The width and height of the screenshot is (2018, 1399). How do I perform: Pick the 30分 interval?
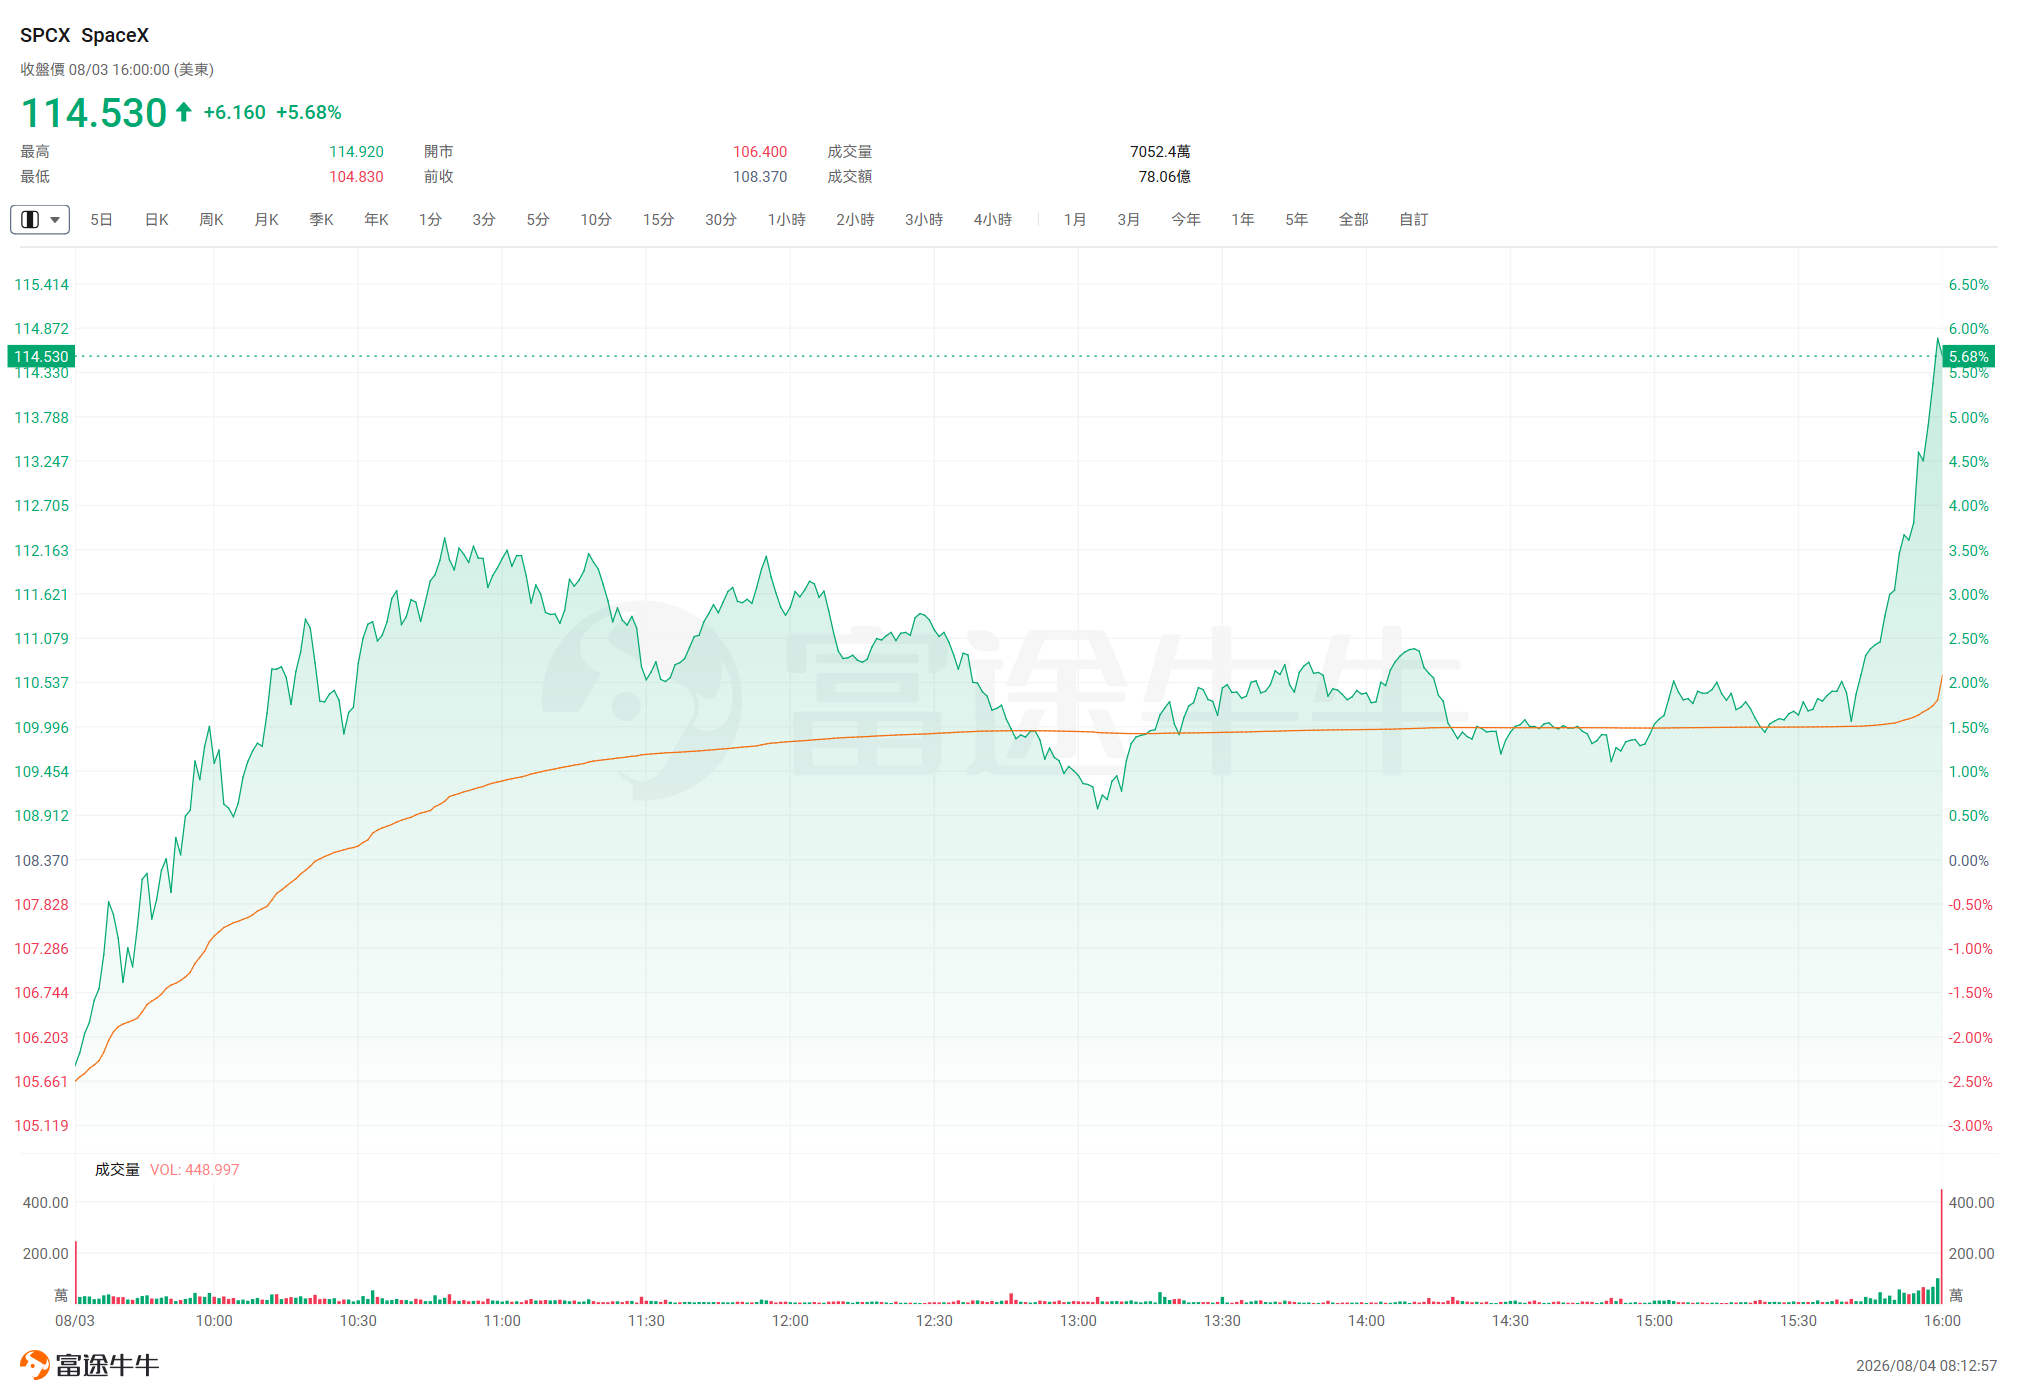pyautogui.click(x=721, y=220)
